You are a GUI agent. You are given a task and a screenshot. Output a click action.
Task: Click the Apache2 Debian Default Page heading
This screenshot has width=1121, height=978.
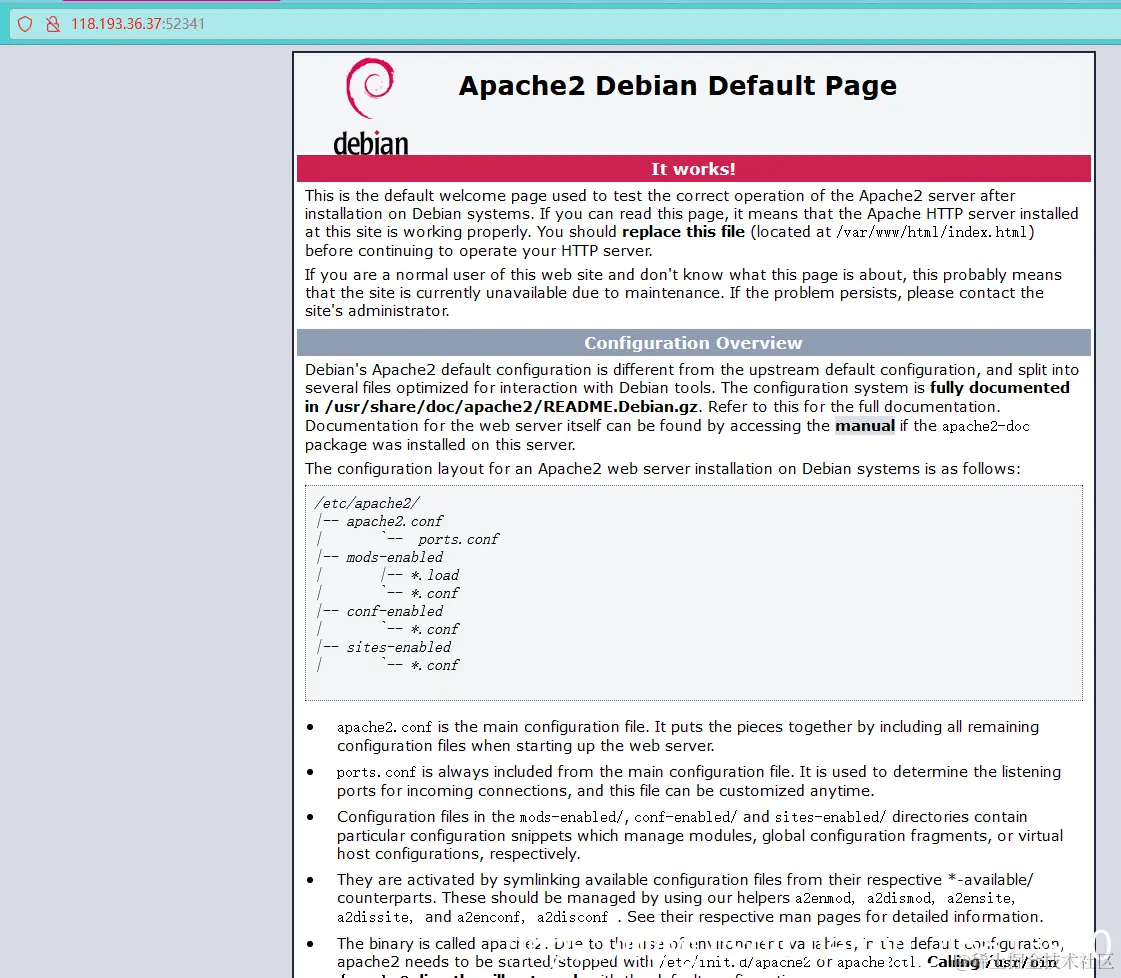point(677,86)
